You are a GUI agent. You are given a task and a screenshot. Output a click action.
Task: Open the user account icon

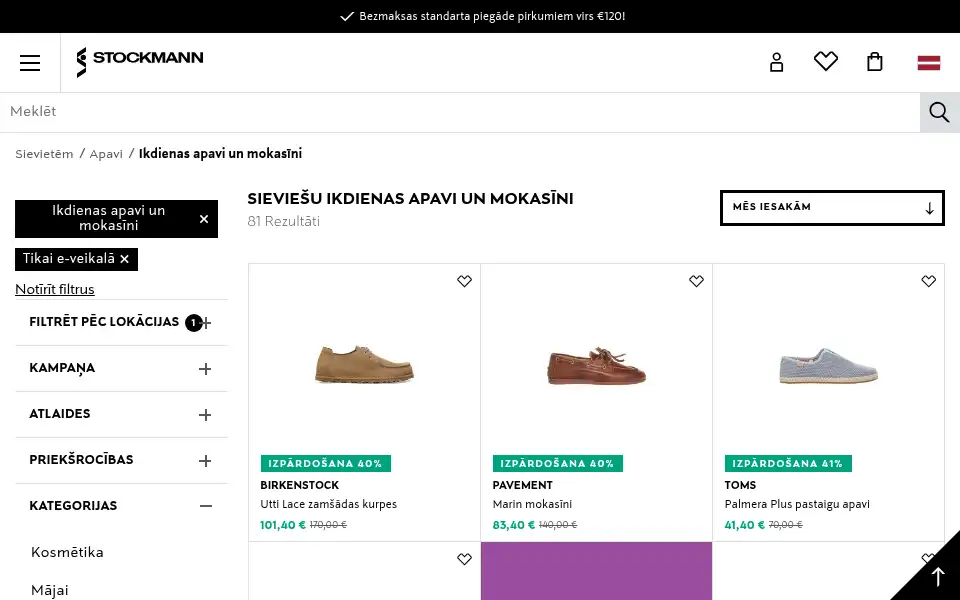[x=776, y=62]
